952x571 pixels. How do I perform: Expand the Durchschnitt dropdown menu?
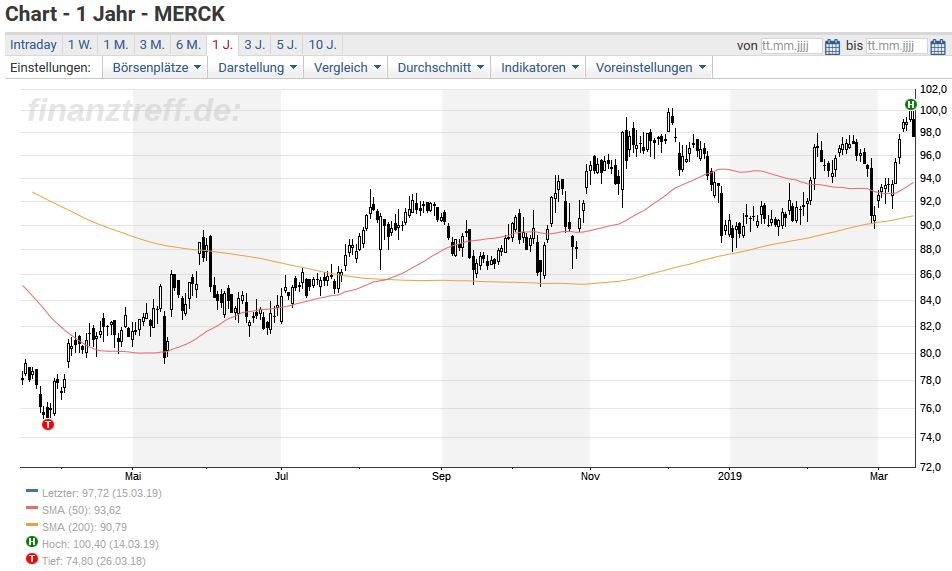click(x=440, y=67)
